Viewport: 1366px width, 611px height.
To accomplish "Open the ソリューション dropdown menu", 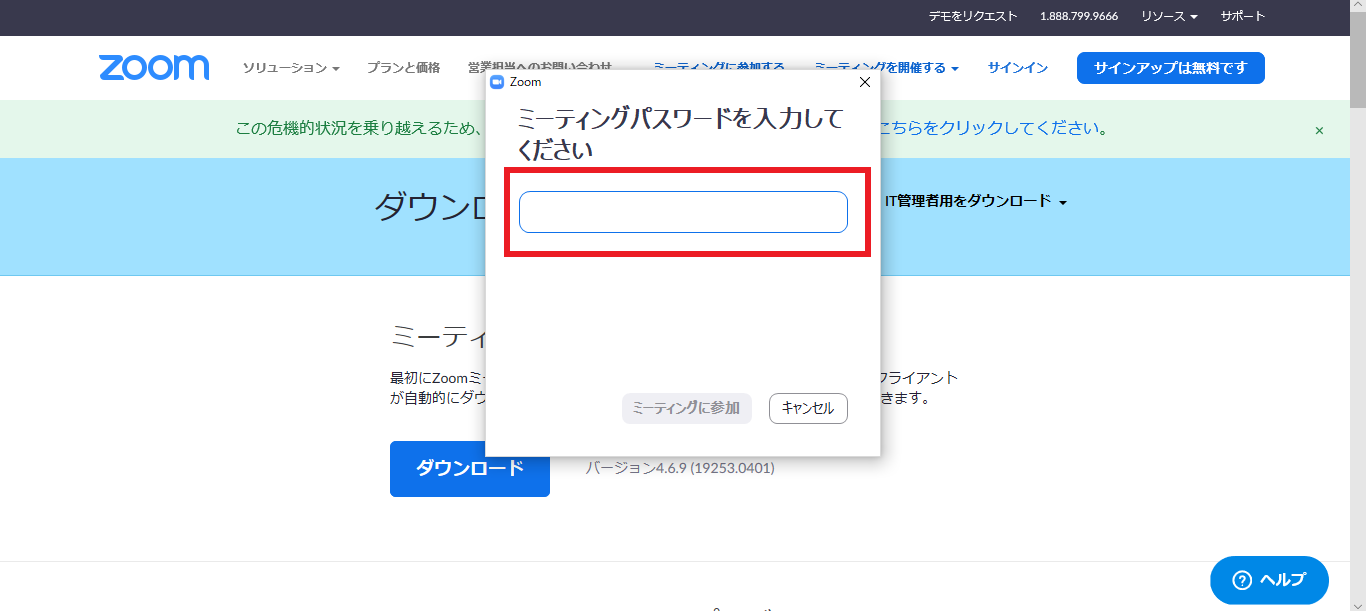I will coord(291,68).
